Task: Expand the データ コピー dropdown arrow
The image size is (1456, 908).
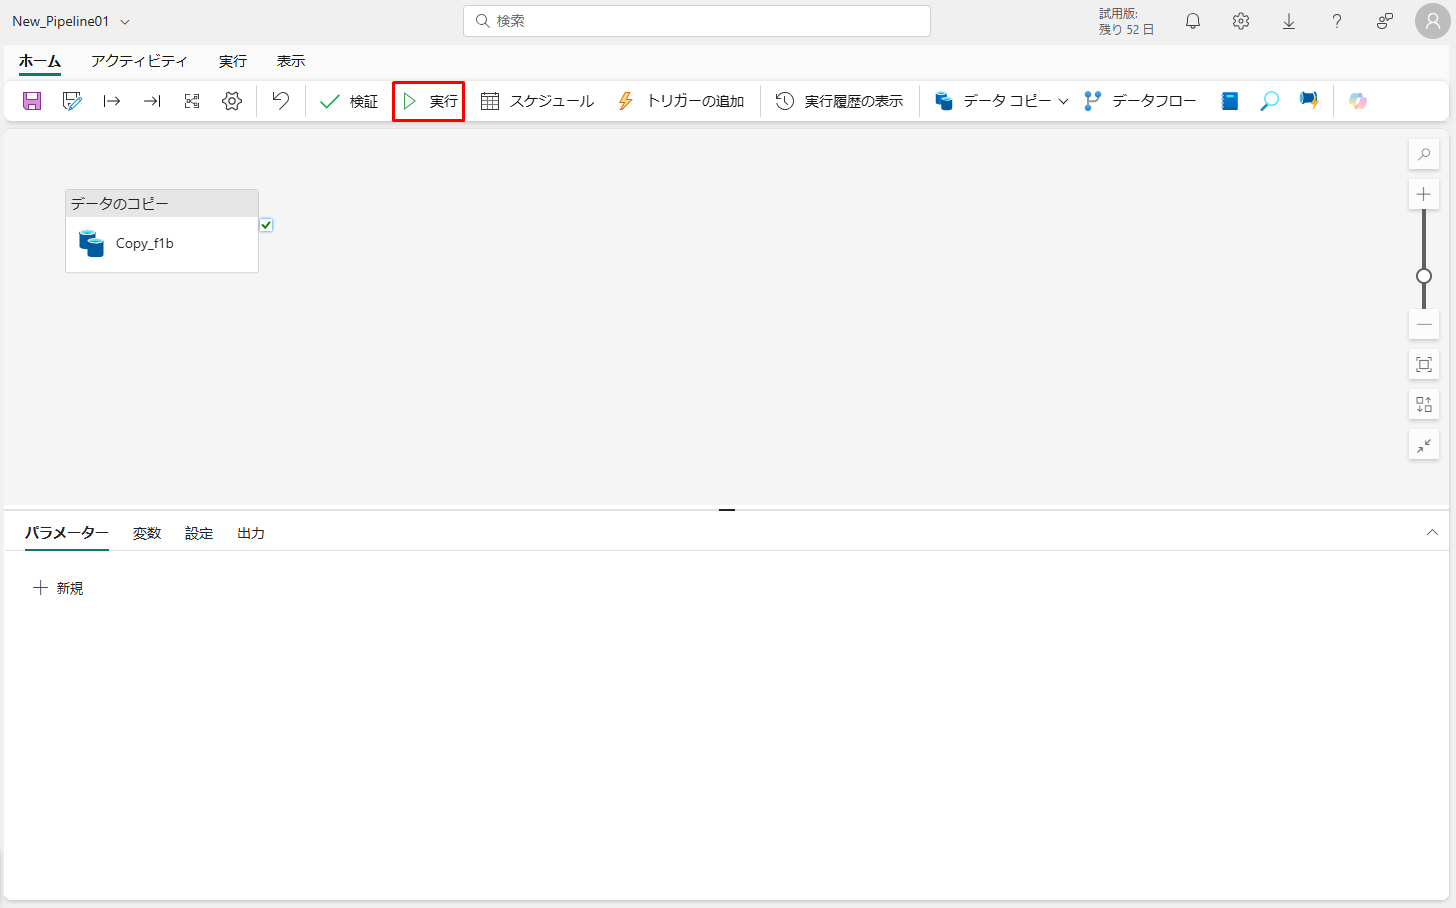Action: click(1063, 101)
